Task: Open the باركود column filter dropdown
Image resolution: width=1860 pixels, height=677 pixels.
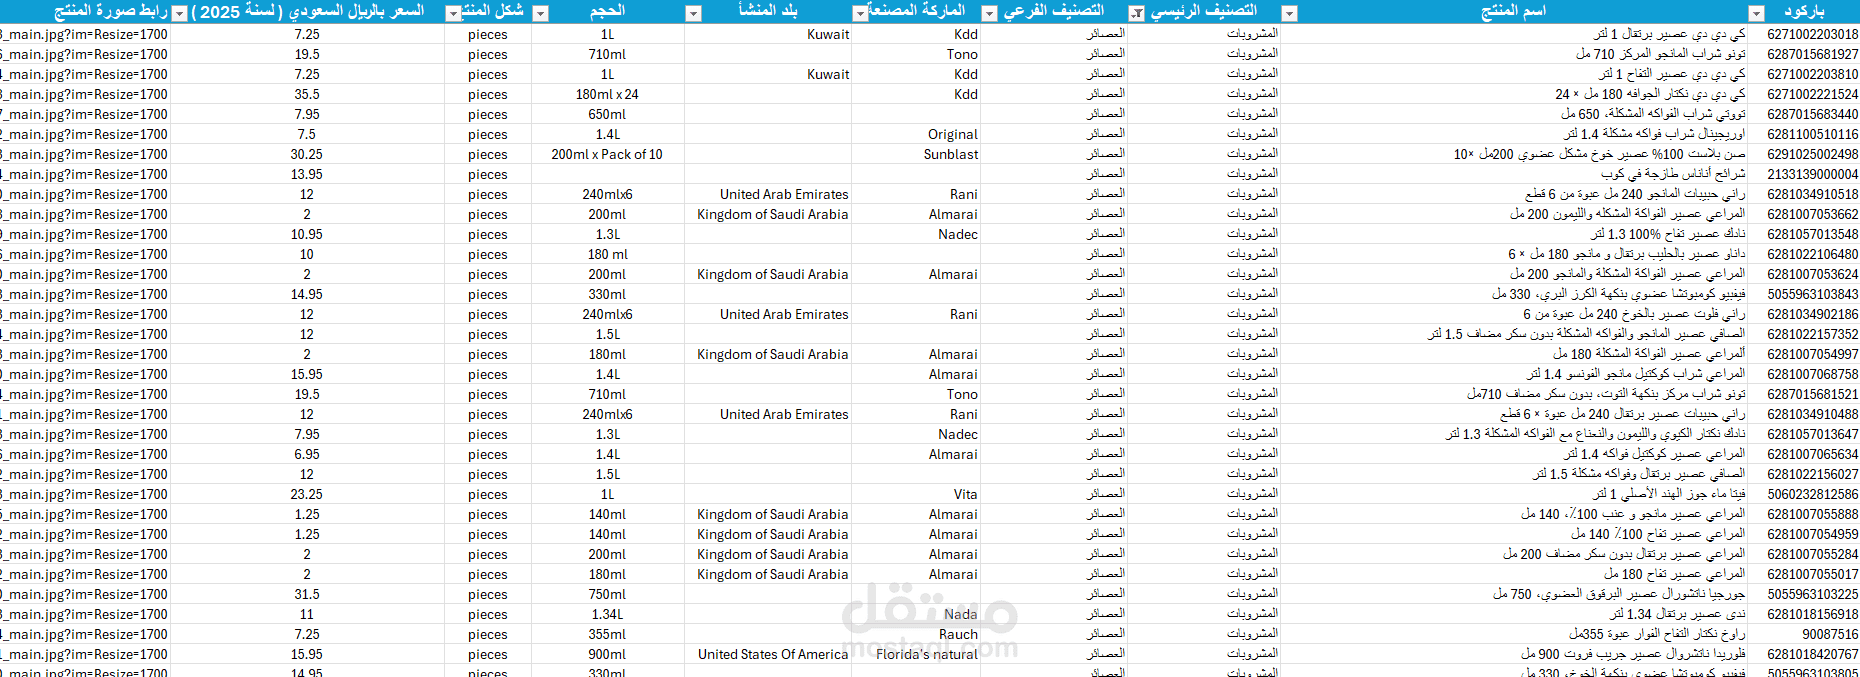Action: click(1756, 13)
